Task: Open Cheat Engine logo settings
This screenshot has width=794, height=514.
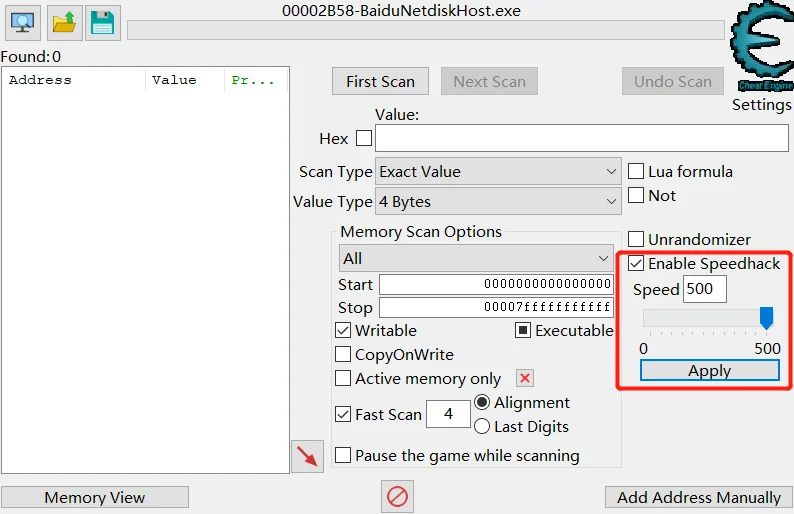Action: coord(762,47)
